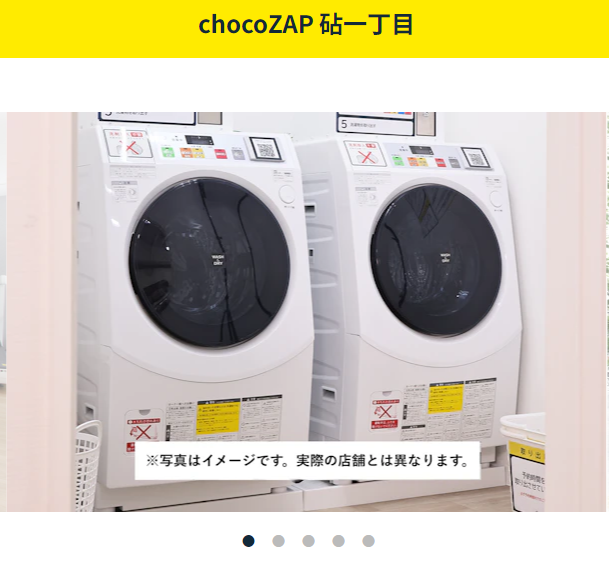Go to the fourth carousel dot

point(338,541)
